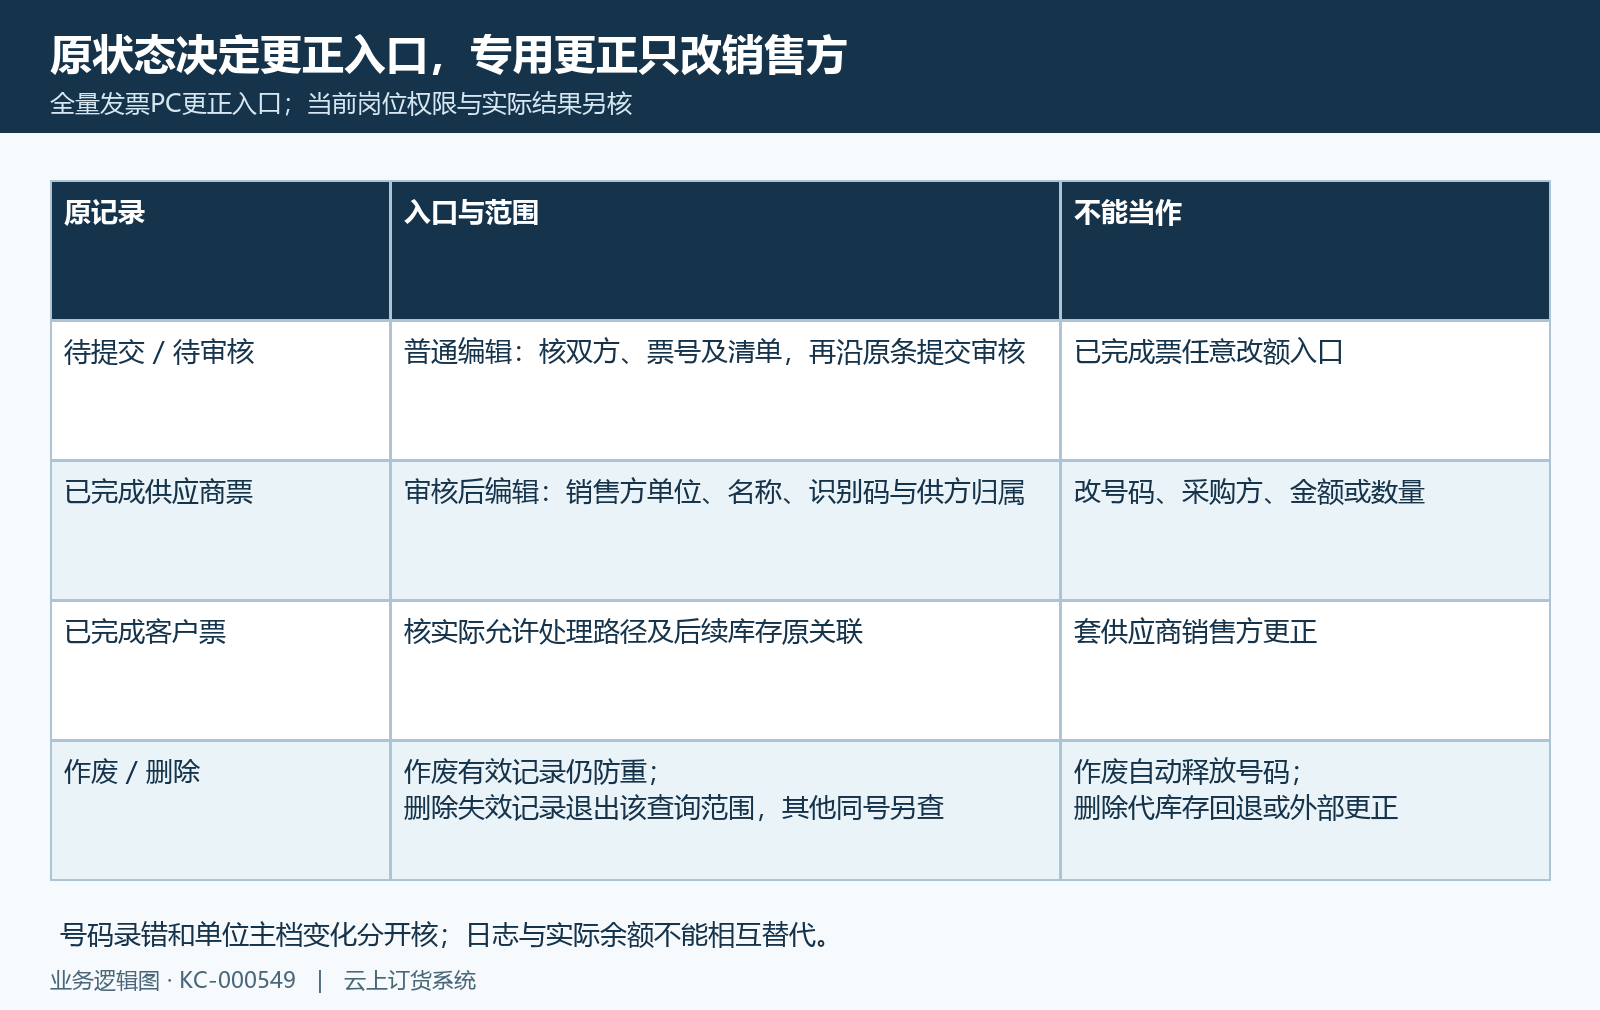
Task: Select the 套供应商销售方更正 cell
Action: coord(1305,670)
